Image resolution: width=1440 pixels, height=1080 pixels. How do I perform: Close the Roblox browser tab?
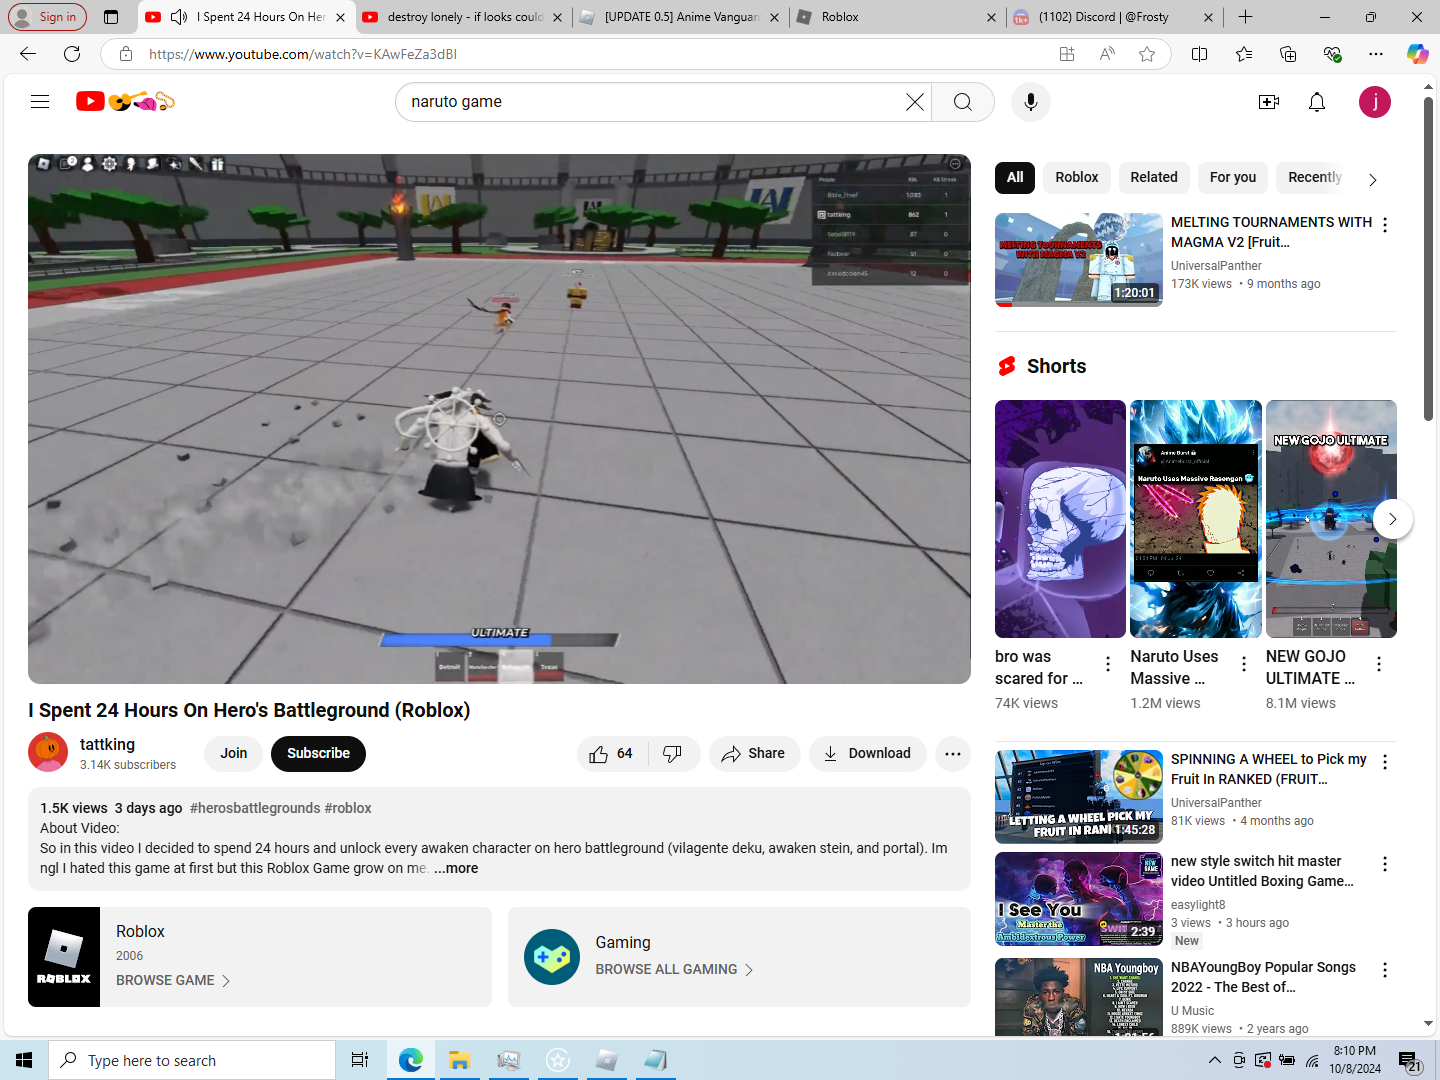tap(991, 17)
